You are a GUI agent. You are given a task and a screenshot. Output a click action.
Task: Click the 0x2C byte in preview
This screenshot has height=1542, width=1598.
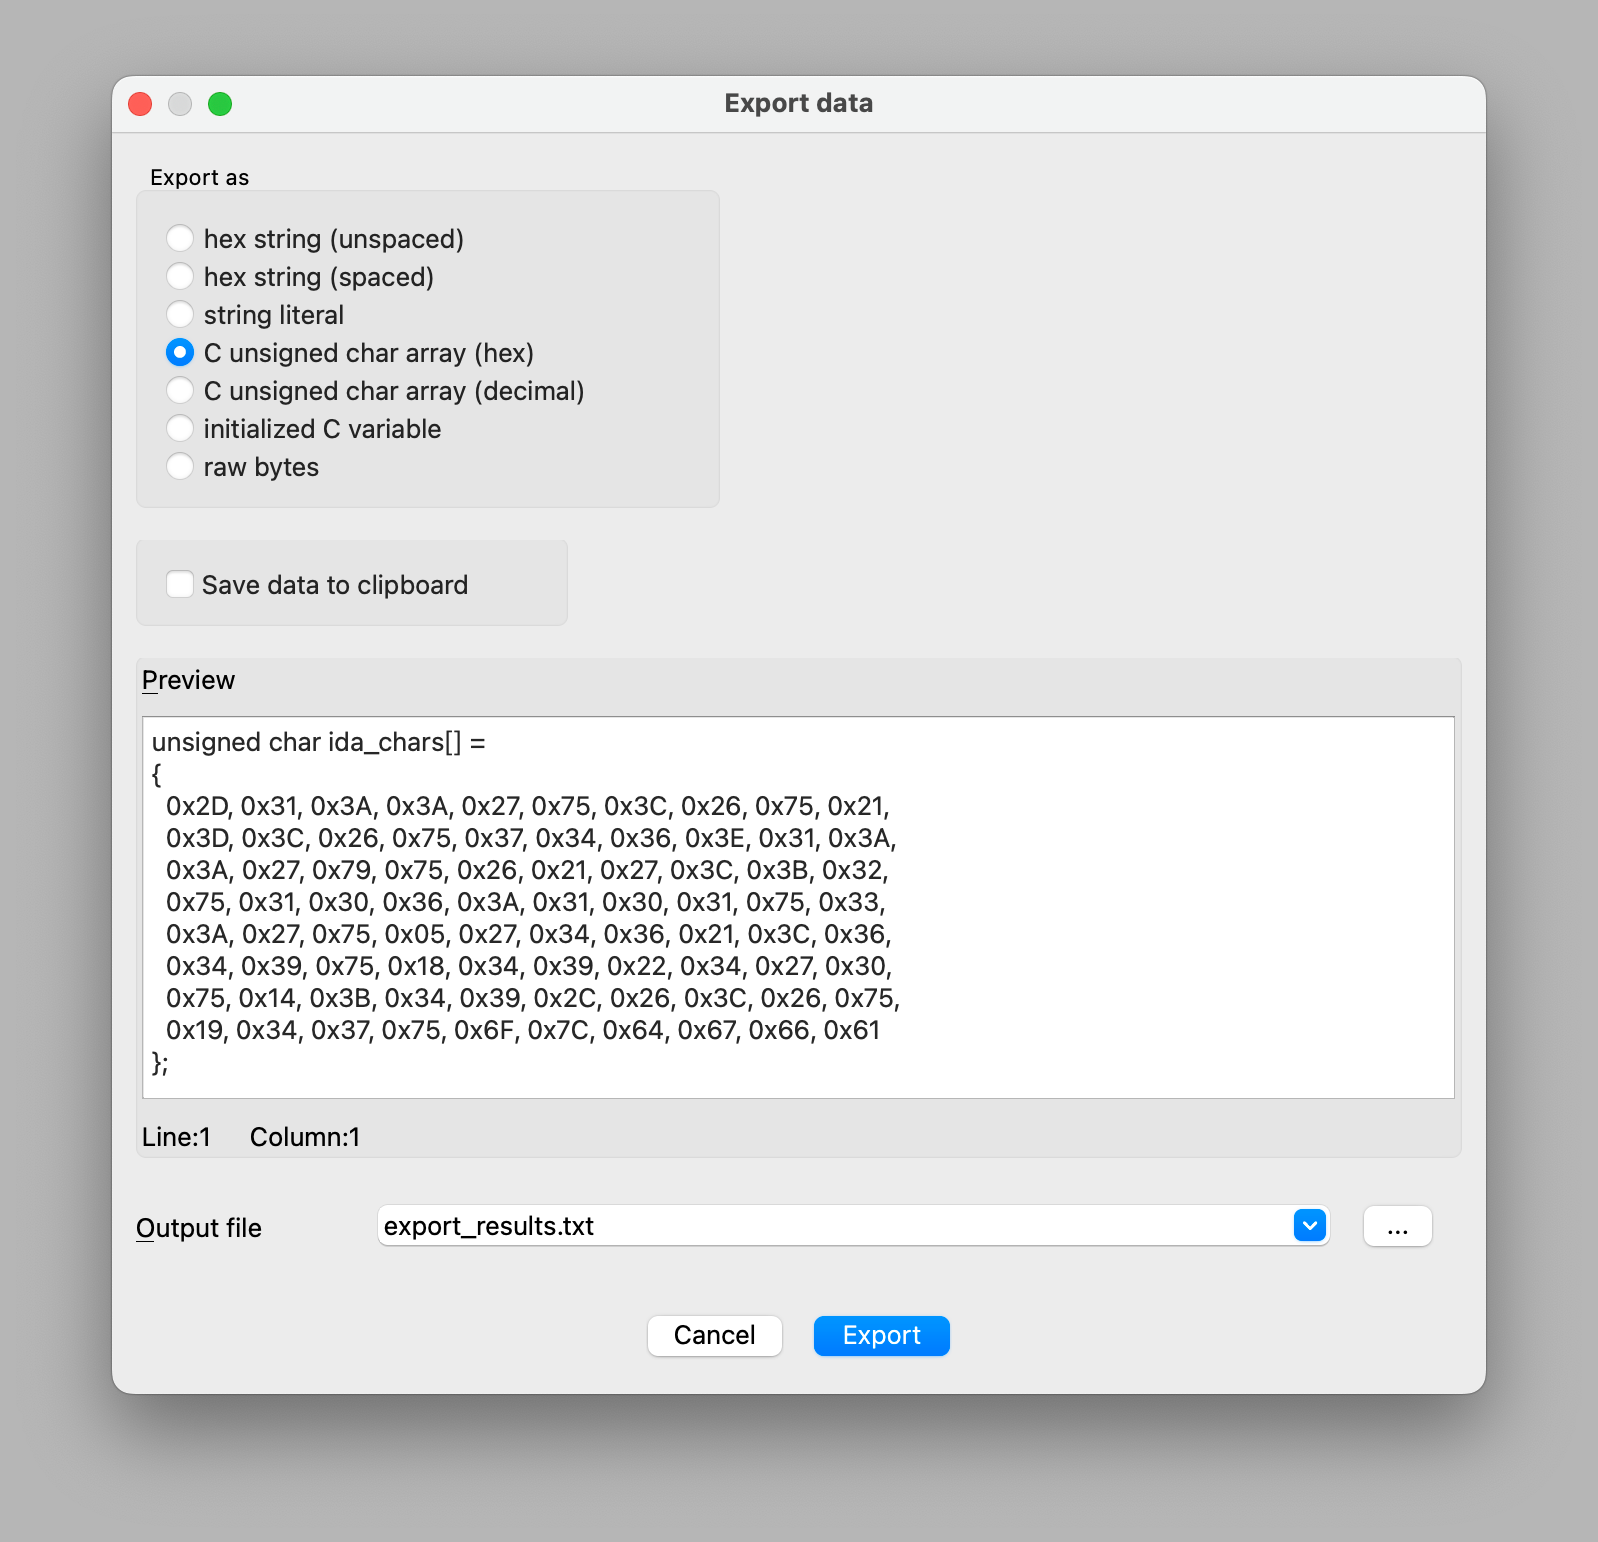tap(564, 999)
